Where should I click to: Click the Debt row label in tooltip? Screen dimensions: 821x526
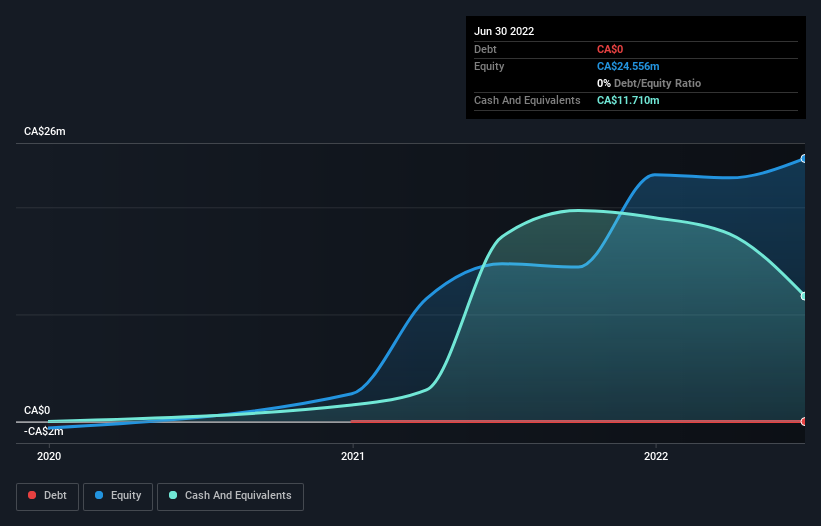tap(485, 49)
